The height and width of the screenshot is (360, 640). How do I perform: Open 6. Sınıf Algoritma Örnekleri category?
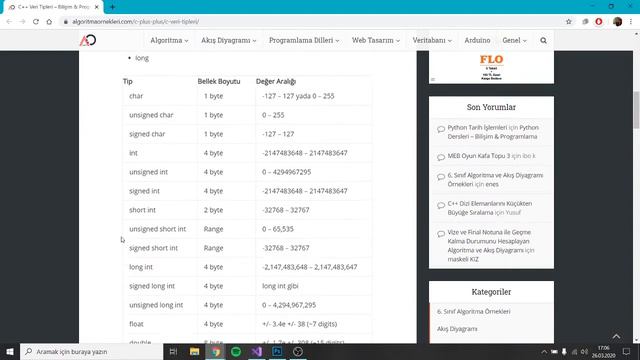473,311
